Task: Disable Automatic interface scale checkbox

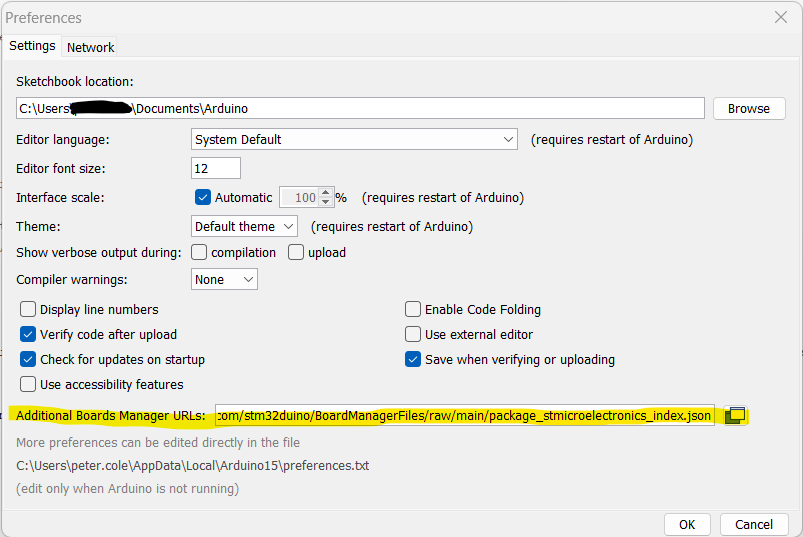Action: pos(203,198)
